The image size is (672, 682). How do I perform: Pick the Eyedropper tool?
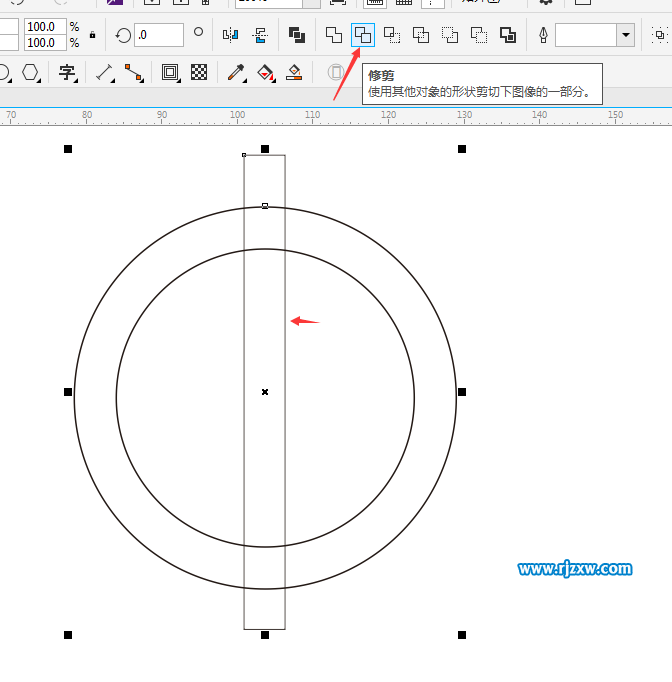[x=237, y=72]
